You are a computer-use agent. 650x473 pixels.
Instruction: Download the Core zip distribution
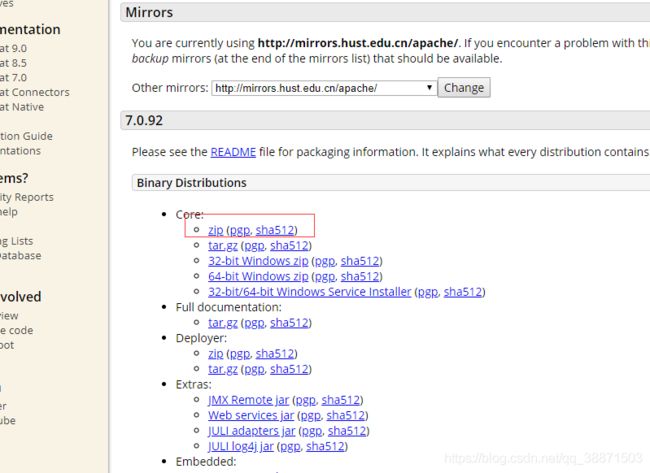[x=216, y=230]
